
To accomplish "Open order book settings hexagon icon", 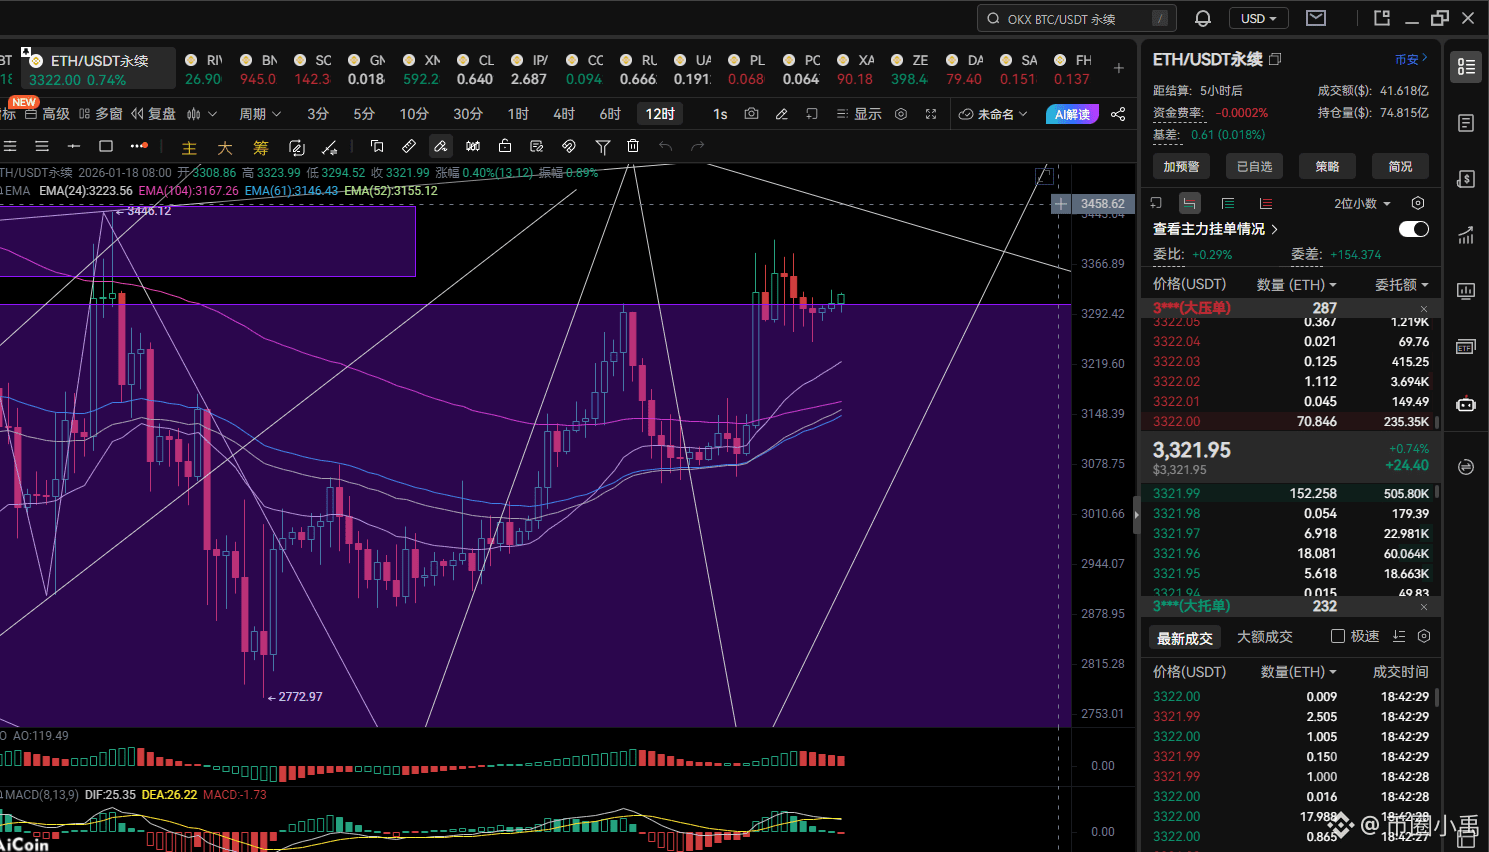I will tap(1418, 203).
